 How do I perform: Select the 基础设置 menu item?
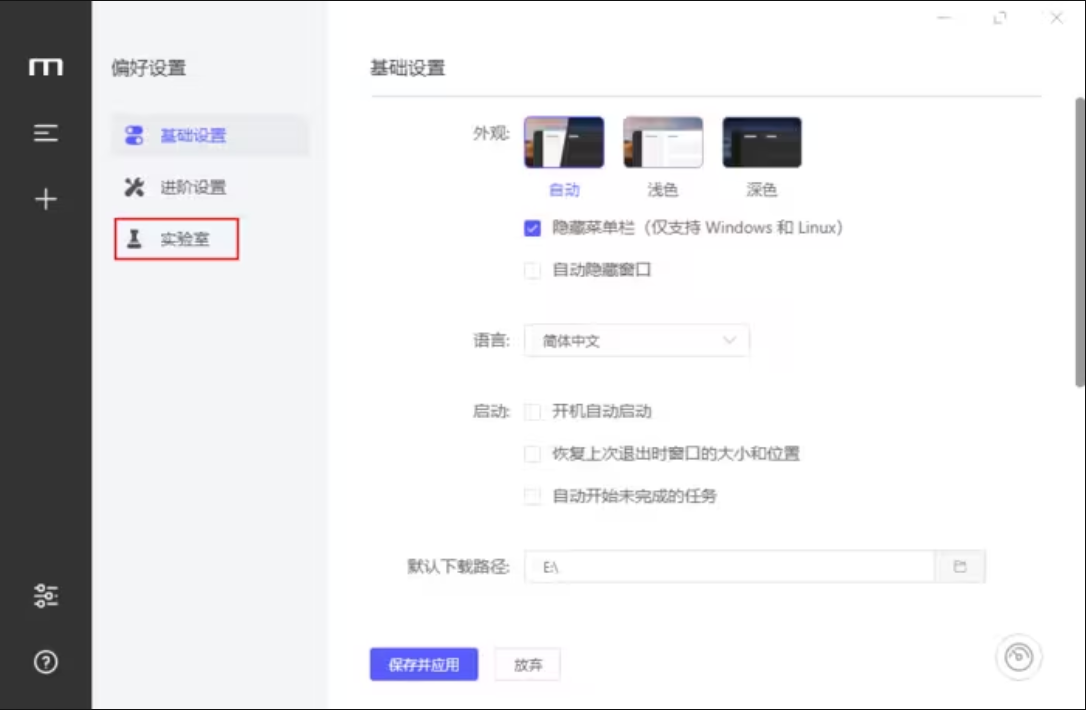tap(211, 135)
